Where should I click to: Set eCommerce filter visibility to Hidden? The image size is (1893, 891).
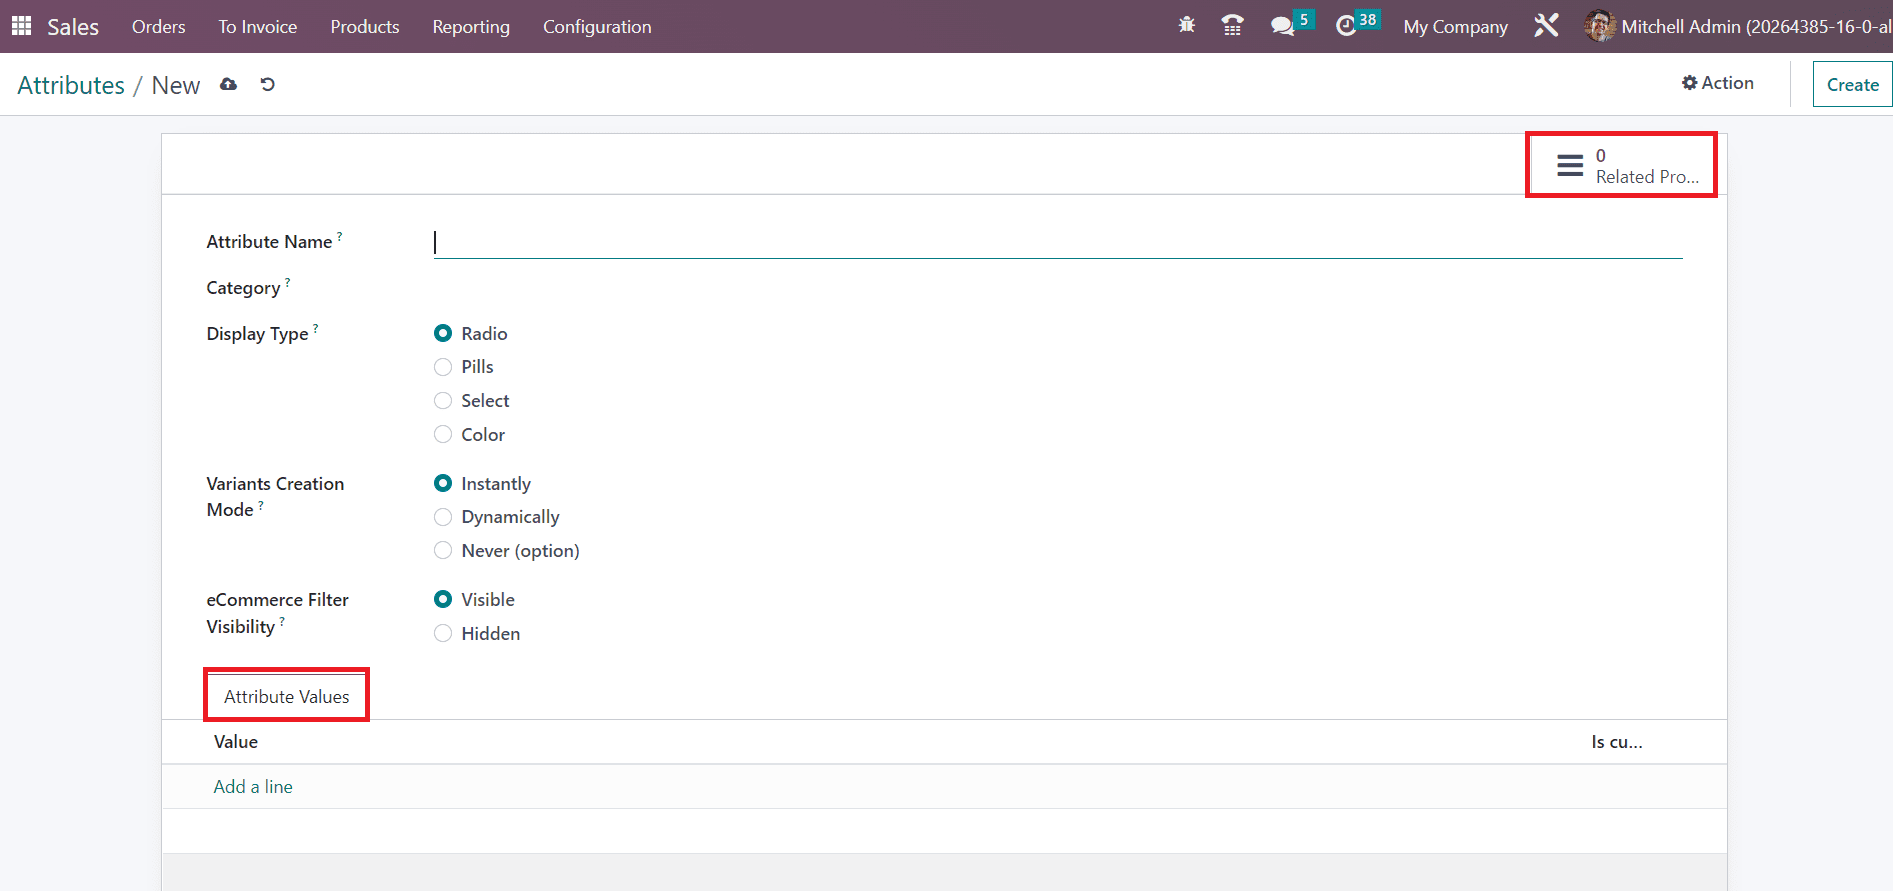click(443, 634)
